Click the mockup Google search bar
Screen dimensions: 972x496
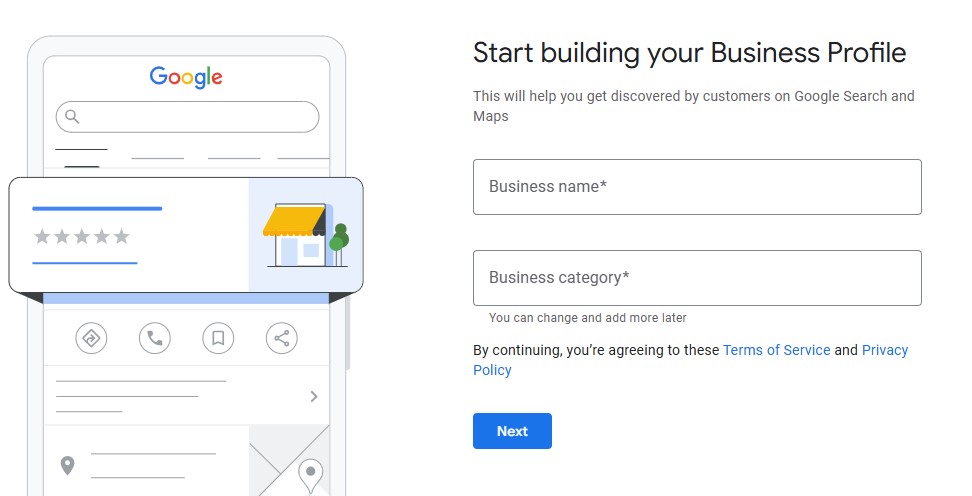point(187,117)
